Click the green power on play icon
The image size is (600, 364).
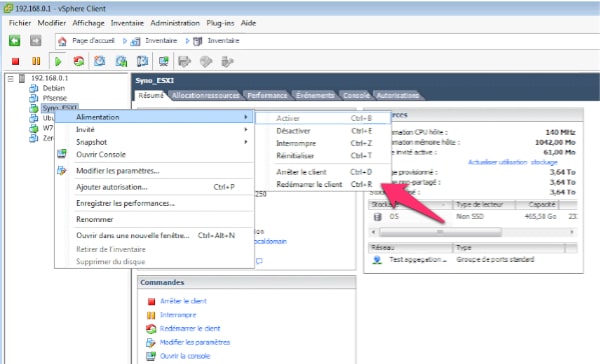[x=58, y=61]
